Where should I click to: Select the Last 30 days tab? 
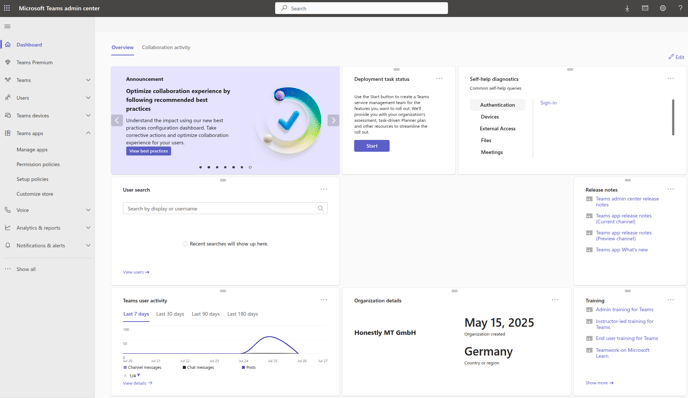[x=170, y=314]
